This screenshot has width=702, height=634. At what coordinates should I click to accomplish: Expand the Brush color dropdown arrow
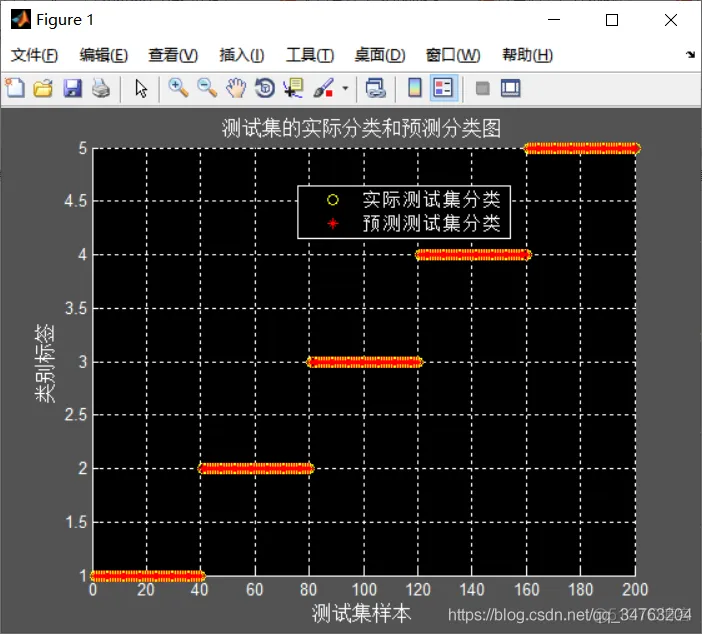coord(345,88)
